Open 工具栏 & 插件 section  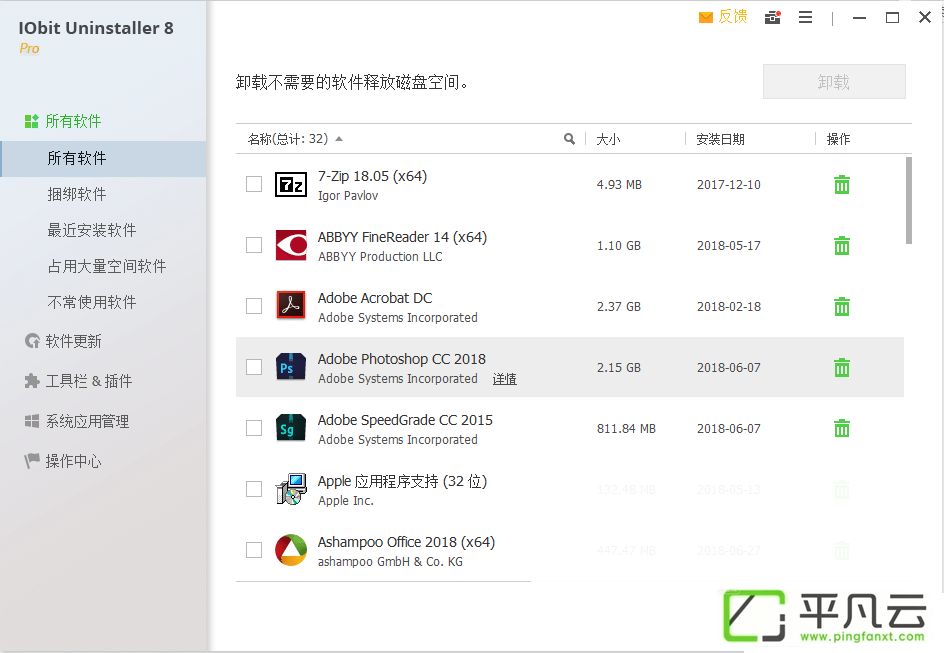point(78,381)
